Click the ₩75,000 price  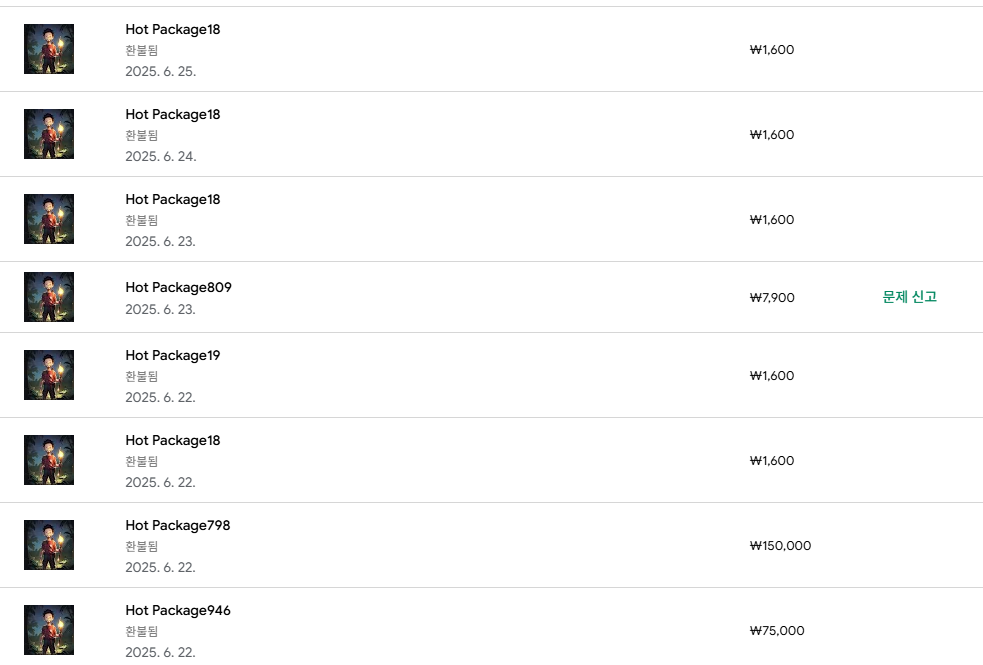pyautogui.click(x=776, y=631)
